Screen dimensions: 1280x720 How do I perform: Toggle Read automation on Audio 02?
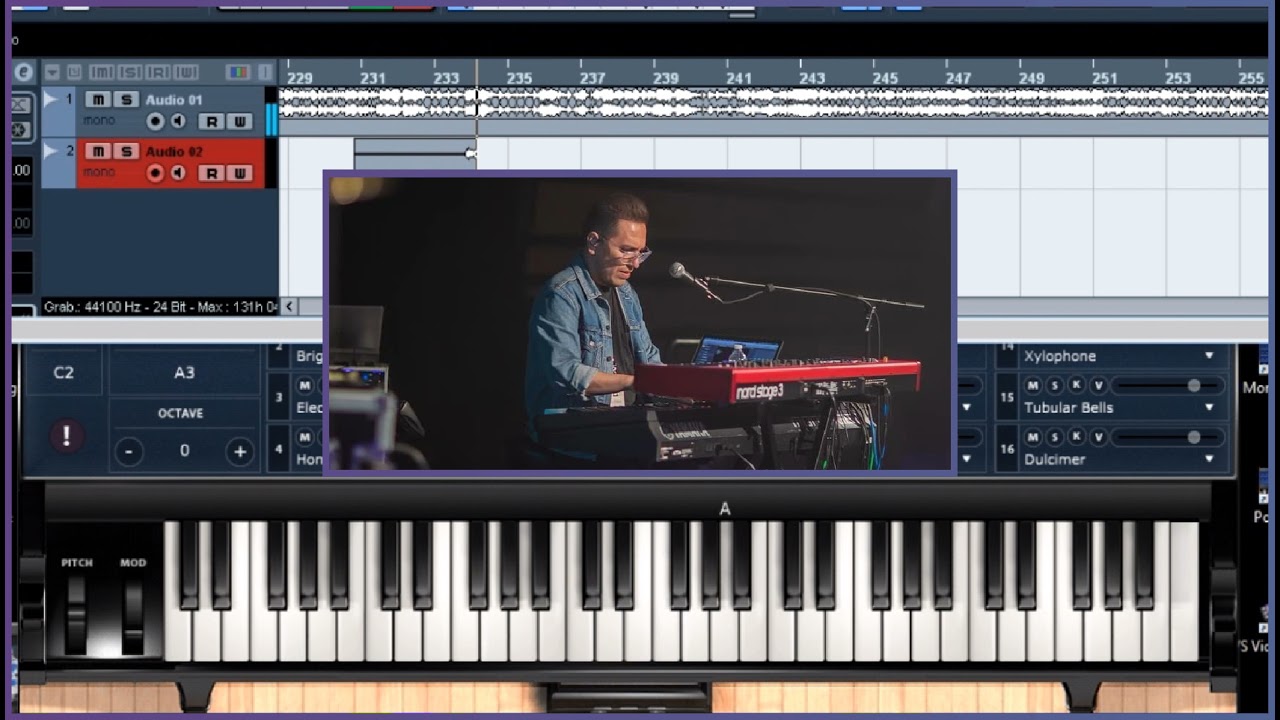tap(211, 173)
